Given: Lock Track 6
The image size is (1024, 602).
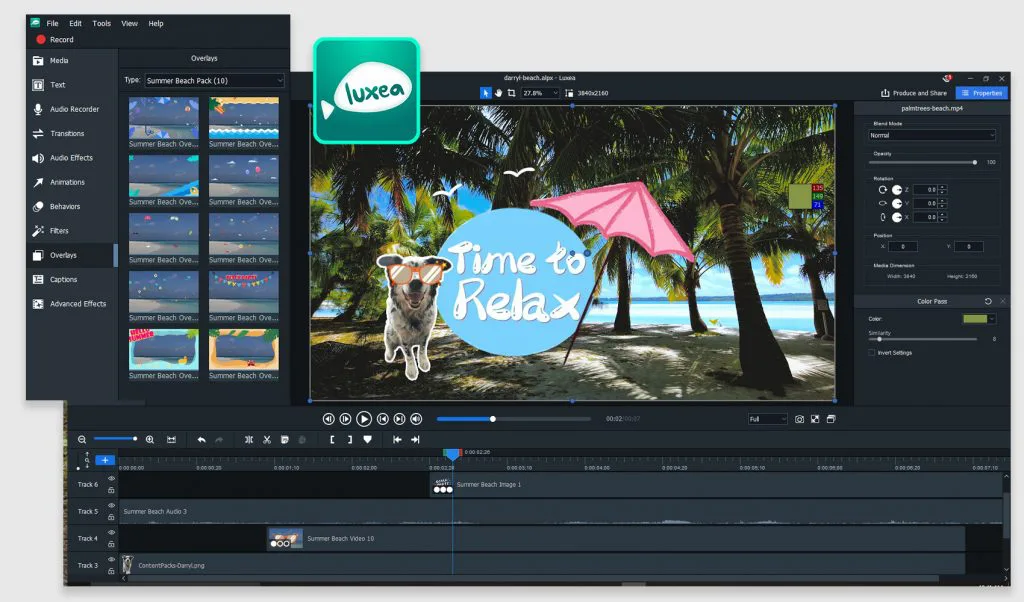Looking at the screenshot, I should pos(112,490).
